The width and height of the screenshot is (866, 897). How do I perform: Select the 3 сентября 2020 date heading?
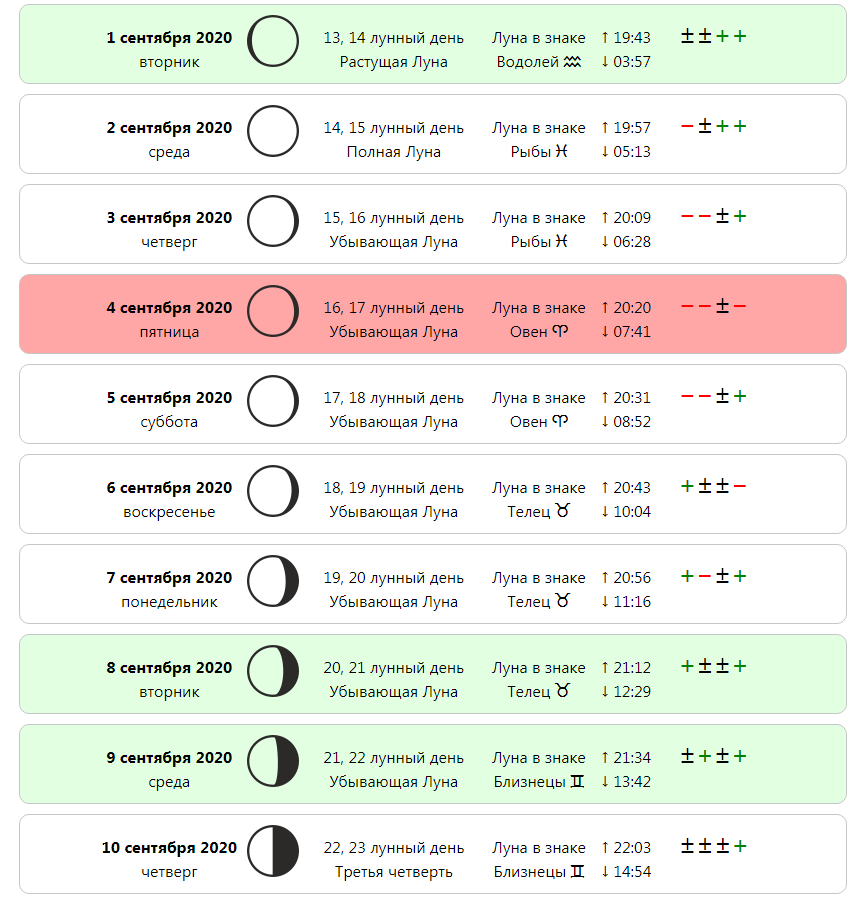coord(169,218)
